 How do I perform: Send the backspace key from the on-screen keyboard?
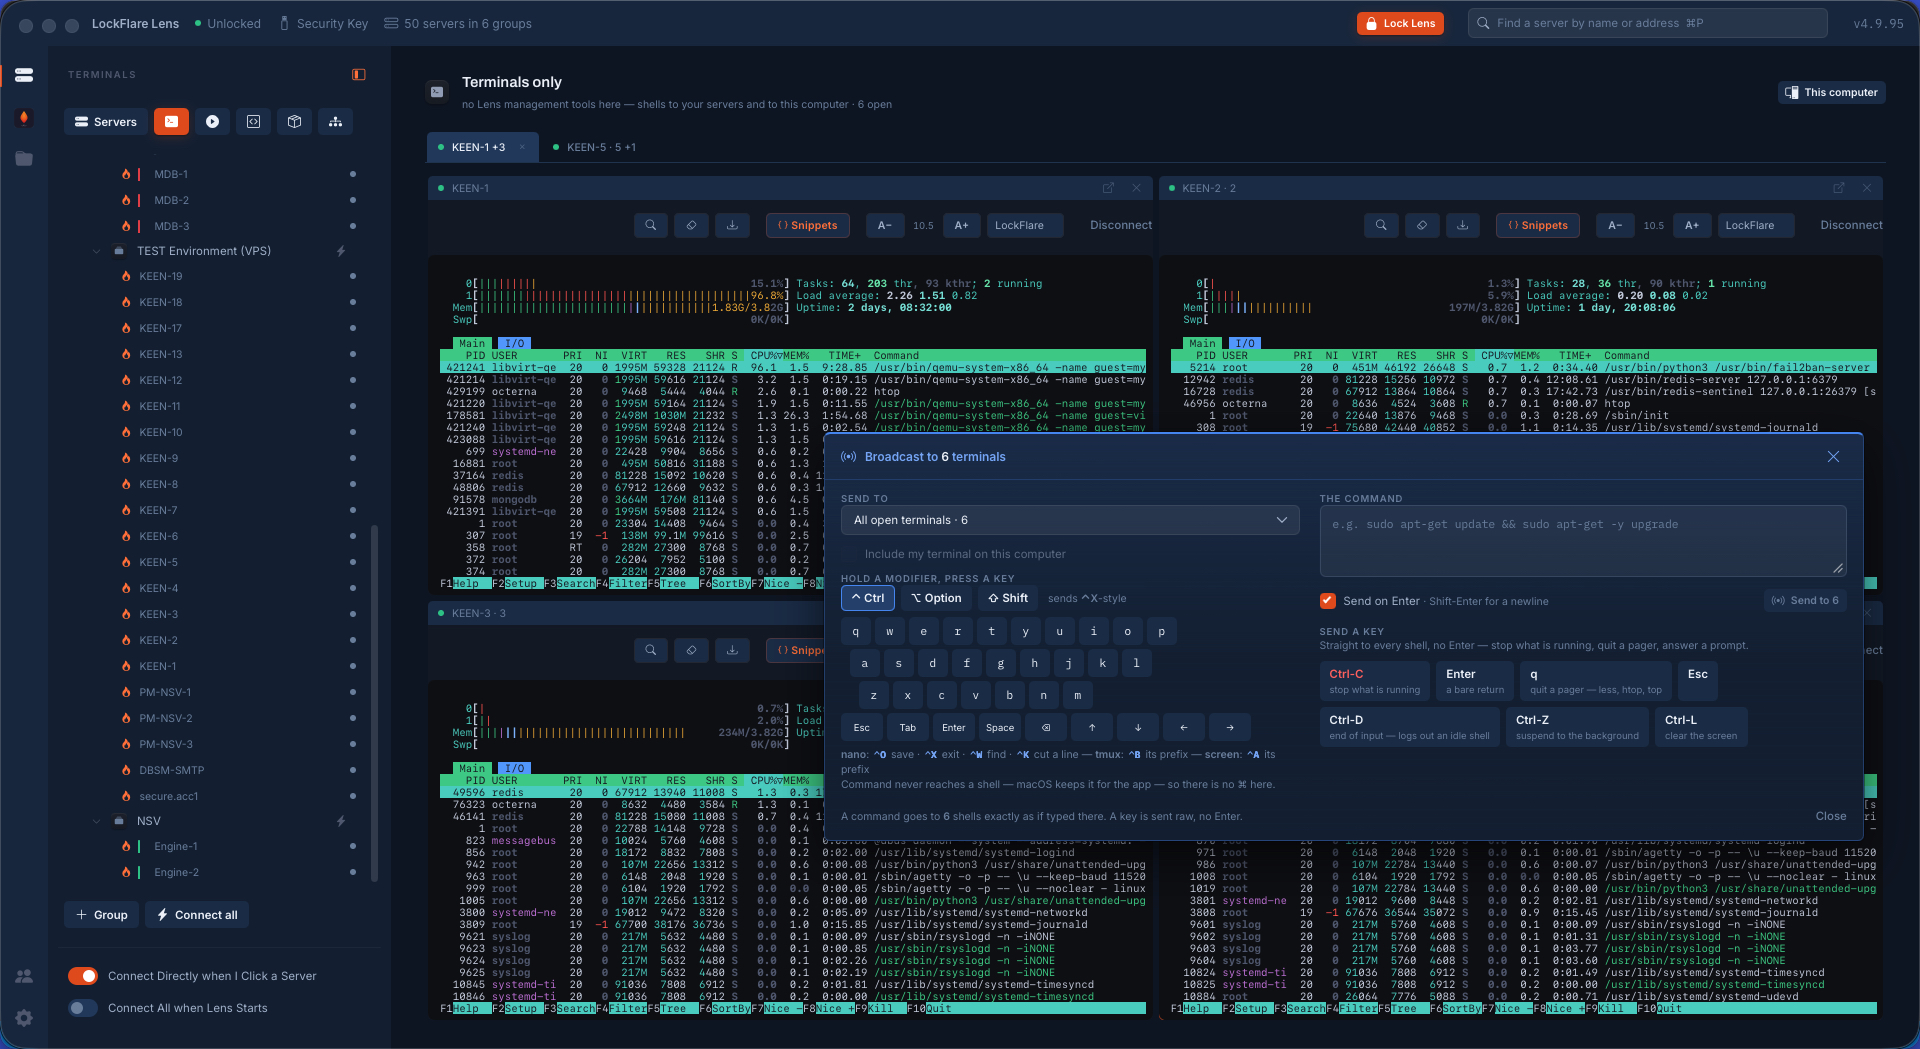point(1046,728)
